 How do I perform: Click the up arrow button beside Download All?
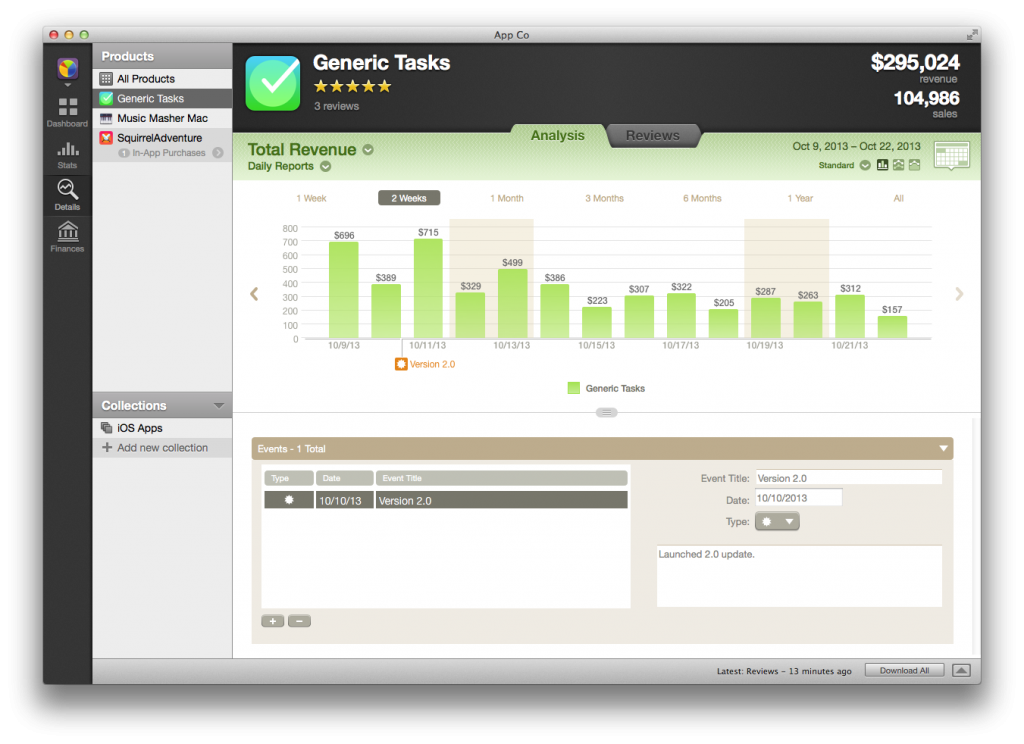[x=961, y=671]
